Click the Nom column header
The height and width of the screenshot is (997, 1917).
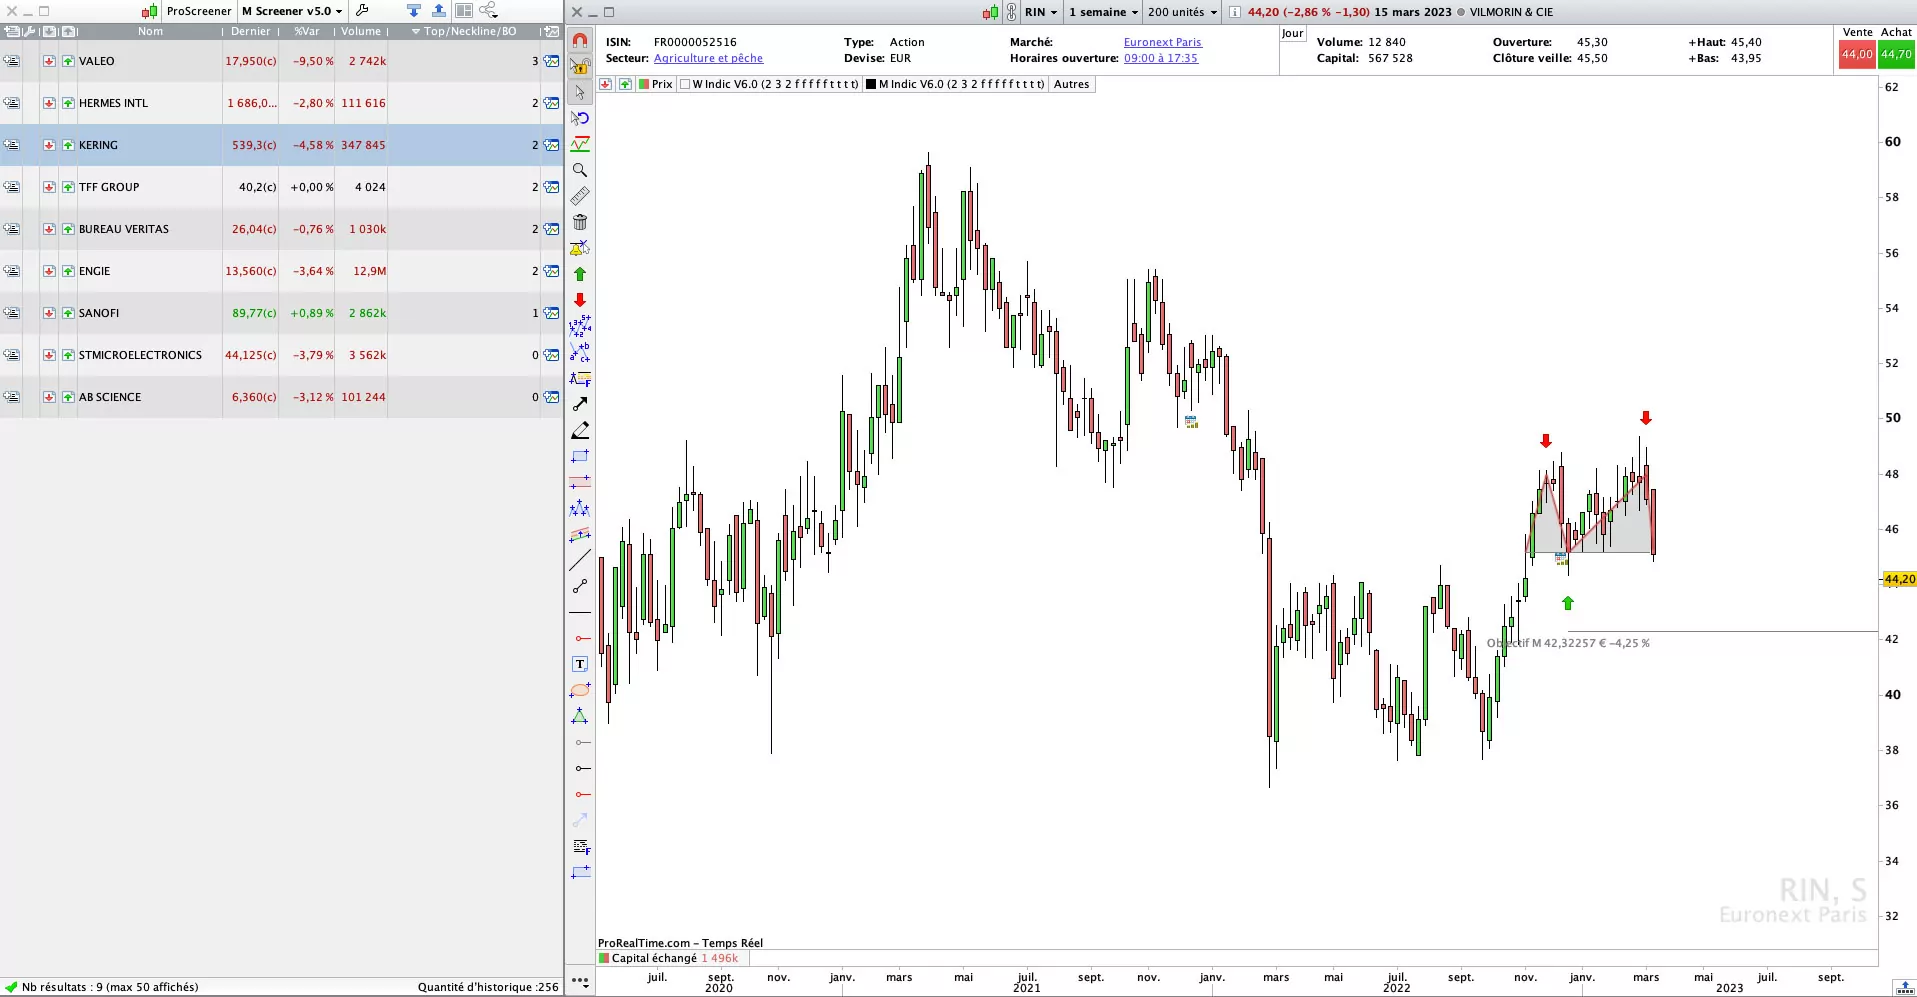click(x=150, y=31)
